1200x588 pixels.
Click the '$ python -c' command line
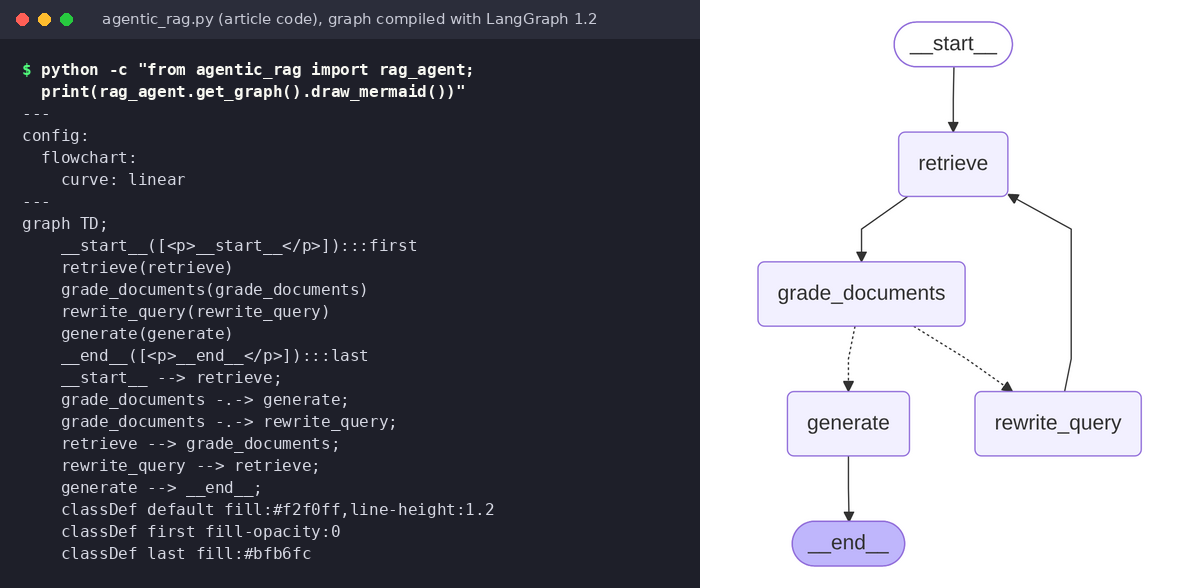pos(248,70)
